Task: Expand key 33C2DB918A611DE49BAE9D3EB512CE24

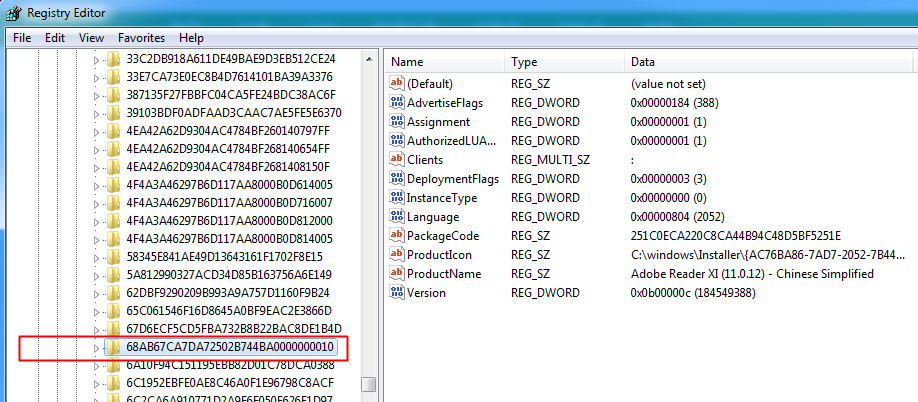Action: (x=97, y=59)
